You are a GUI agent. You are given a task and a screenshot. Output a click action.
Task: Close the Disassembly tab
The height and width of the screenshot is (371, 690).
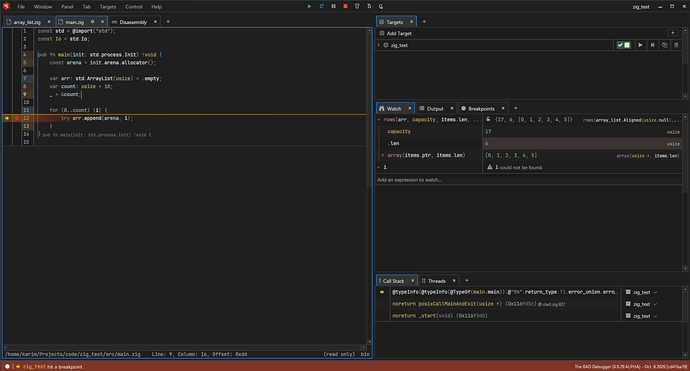tap(155, 22)
